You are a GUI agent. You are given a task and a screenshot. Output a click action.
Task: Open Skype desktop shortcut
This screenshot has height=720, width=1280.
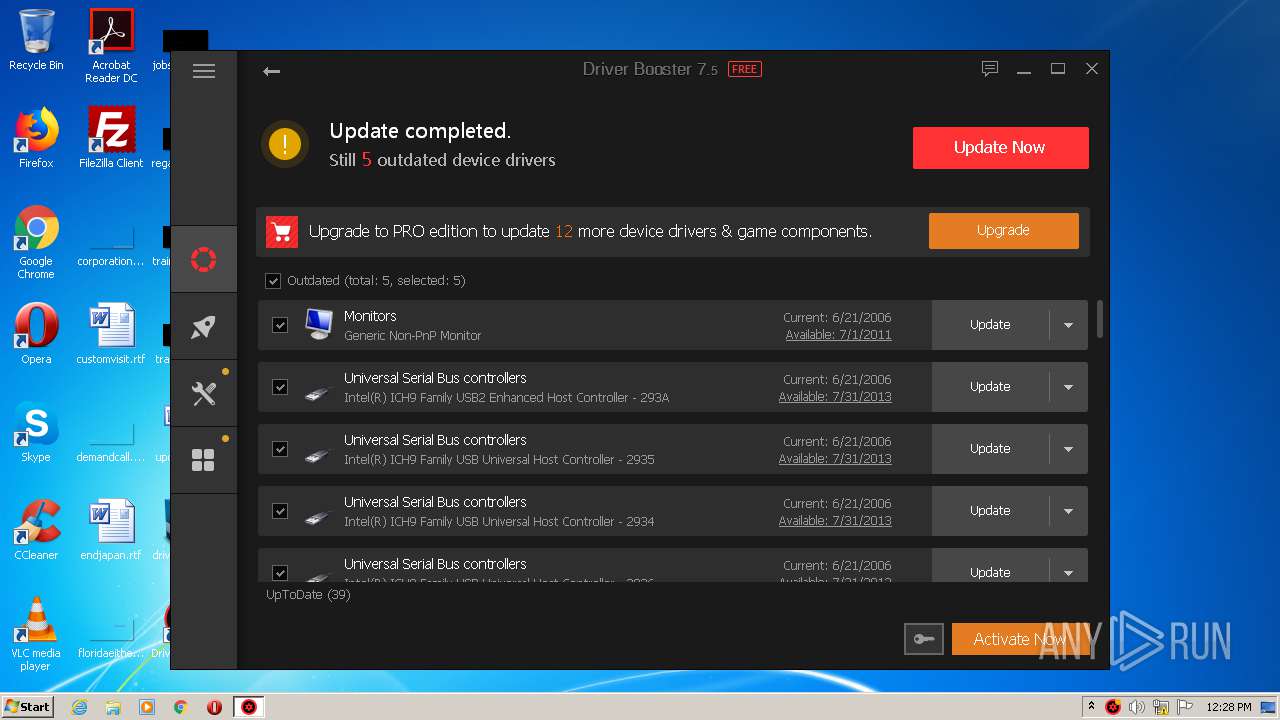click(36, 432)
